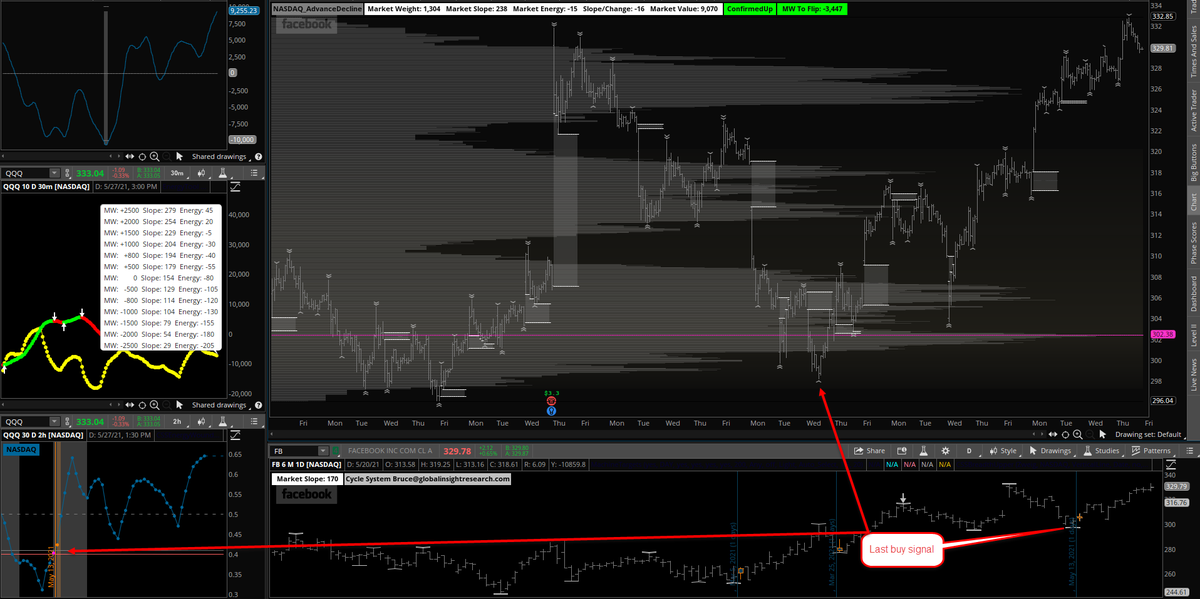Click the zoom-in magnifier above the QQQ chart
Image resolution: width=1200 pixels, height=599 pixels.
[x=154, y=157]
